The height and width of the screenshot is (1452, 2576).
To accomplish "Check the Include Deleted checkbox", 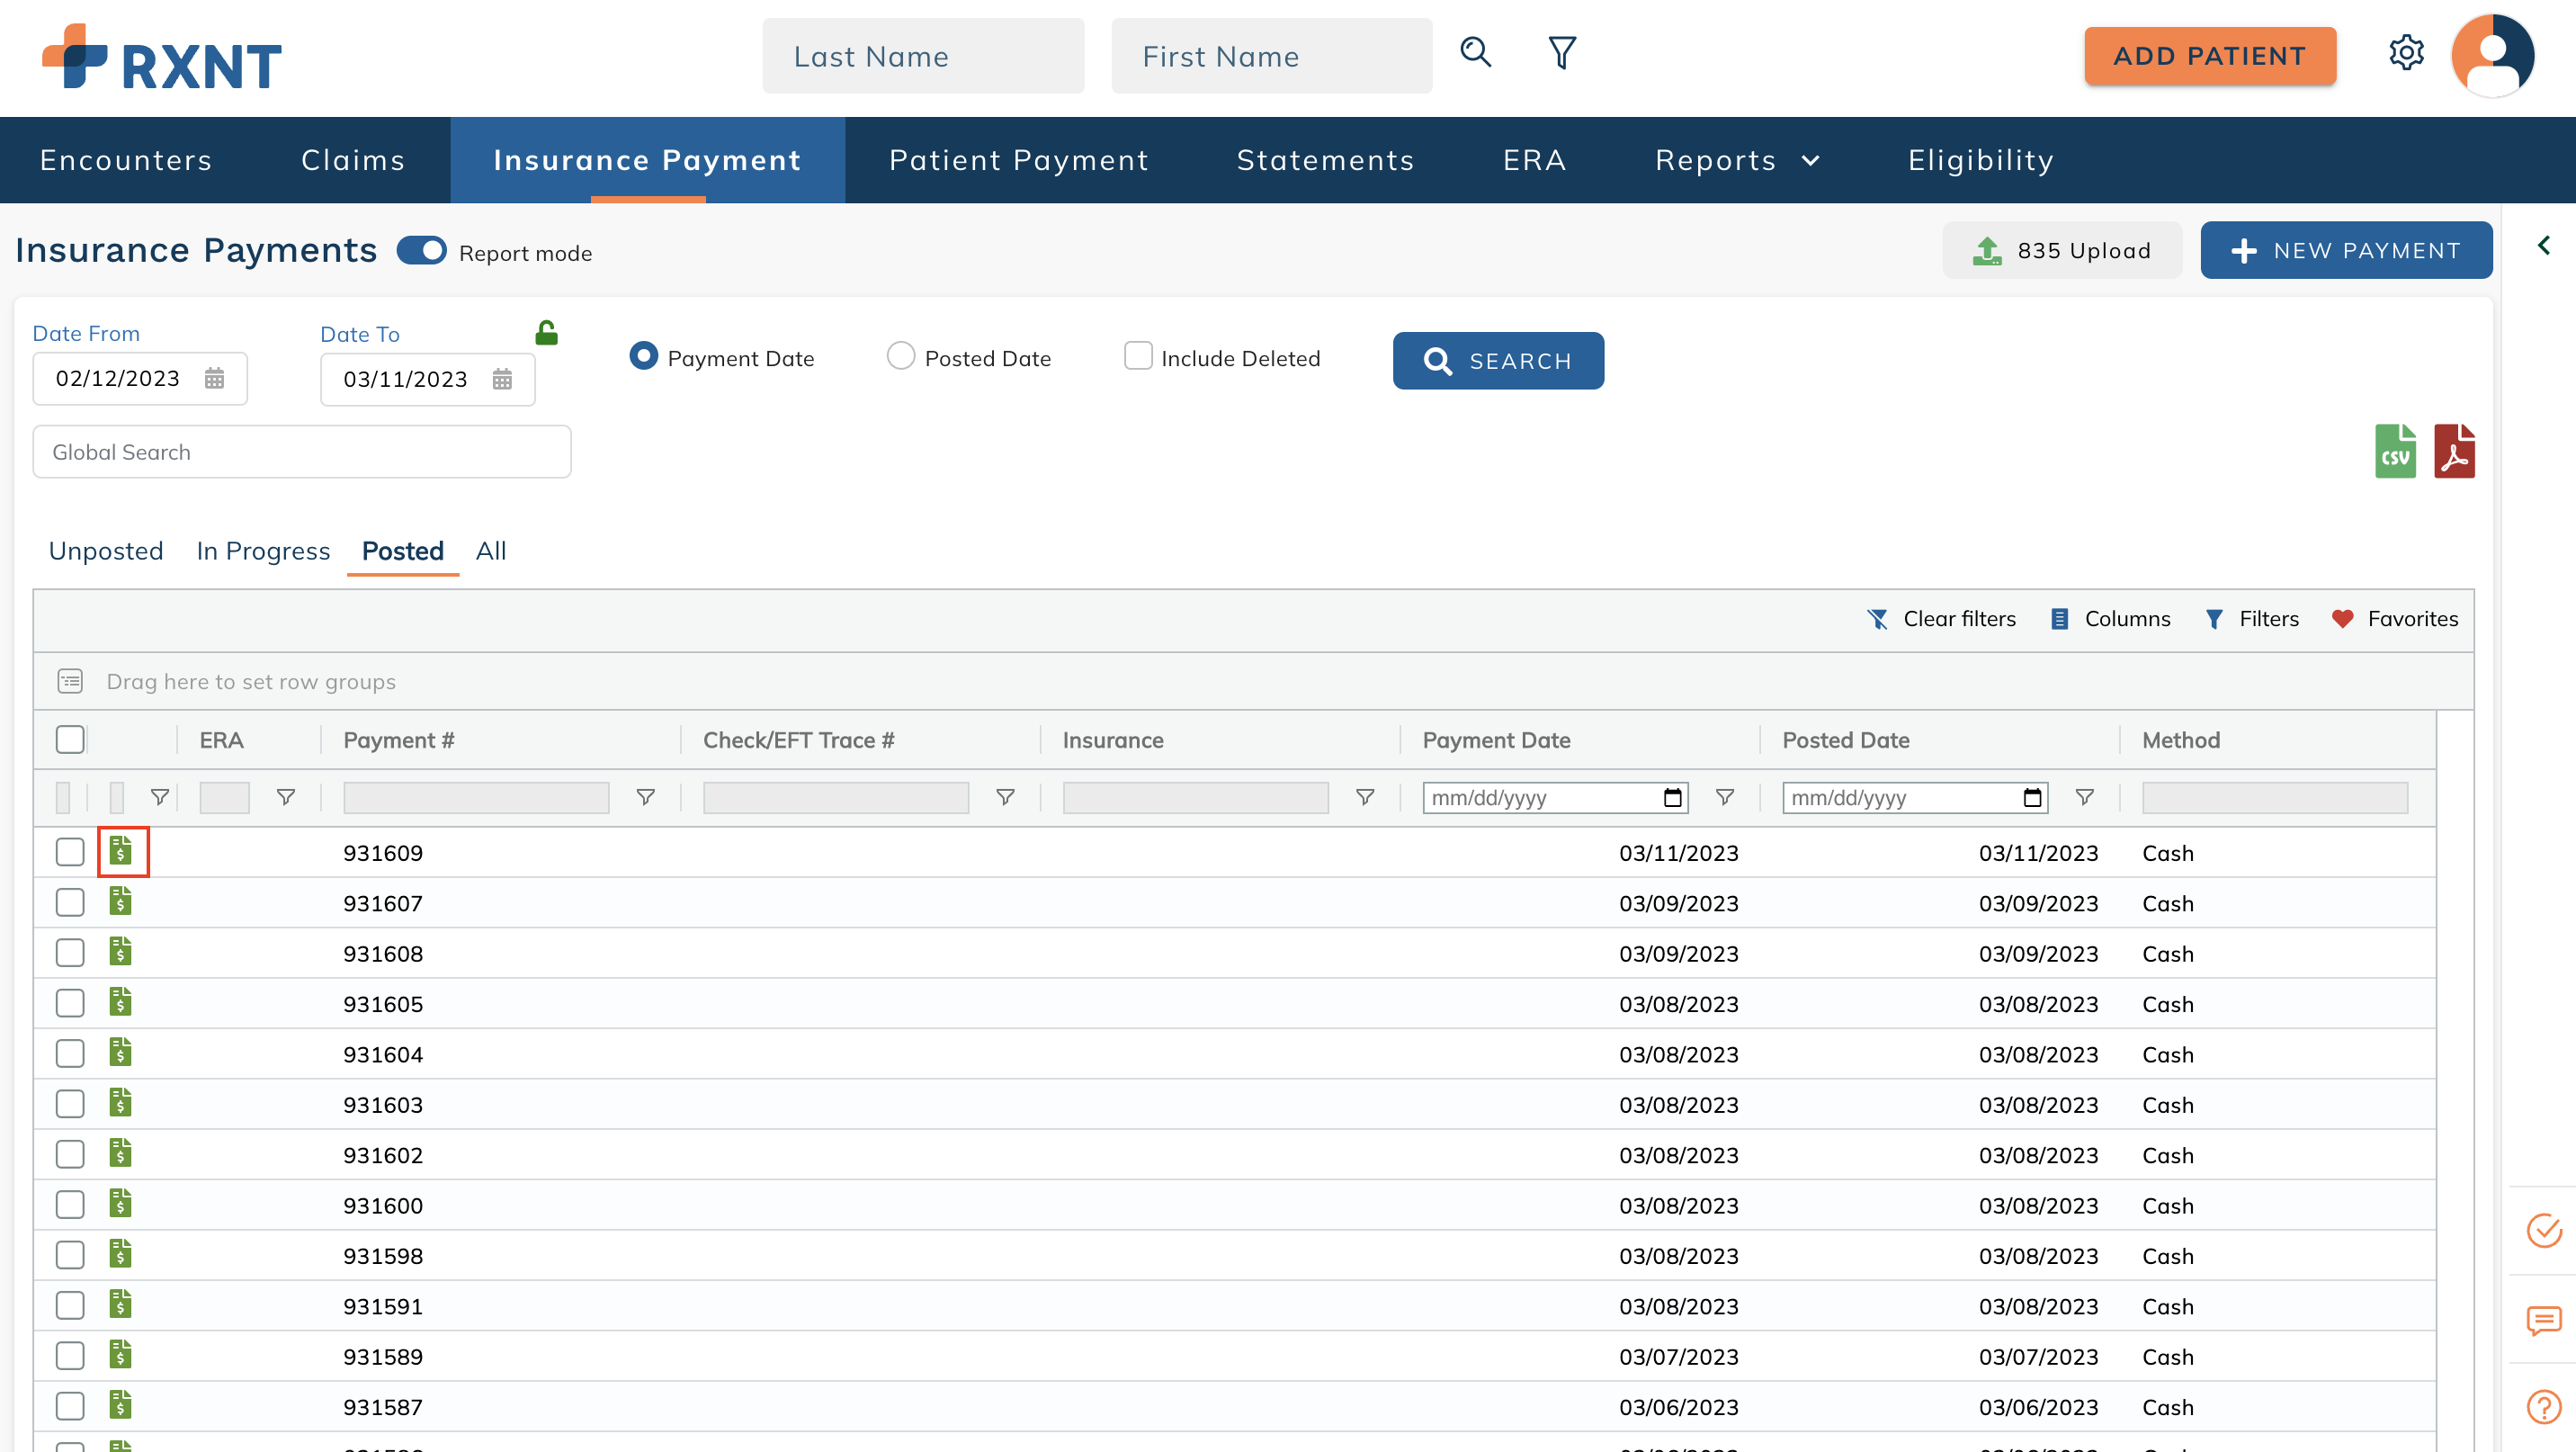I will 1138,356.
